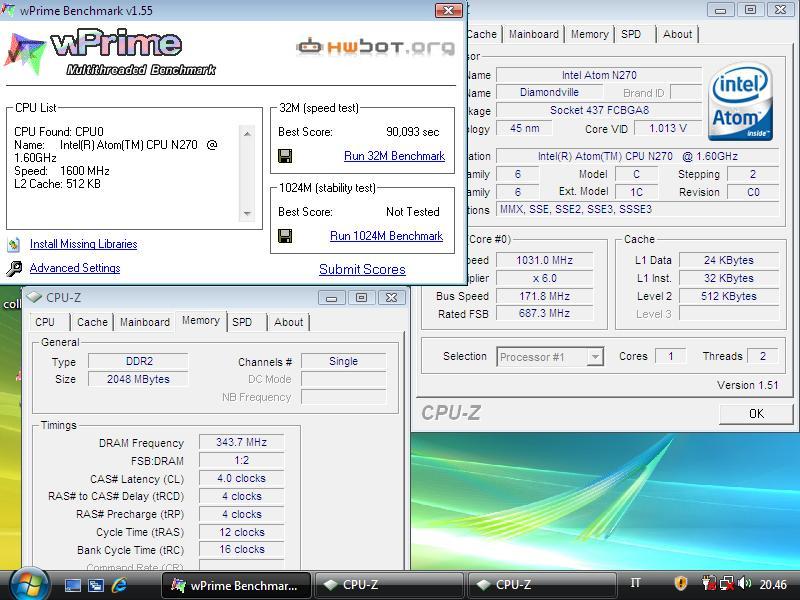This screenshot has height=600, width=800.
Task: Click the second CPU-Z taskbar button
Action: (542, 585)
